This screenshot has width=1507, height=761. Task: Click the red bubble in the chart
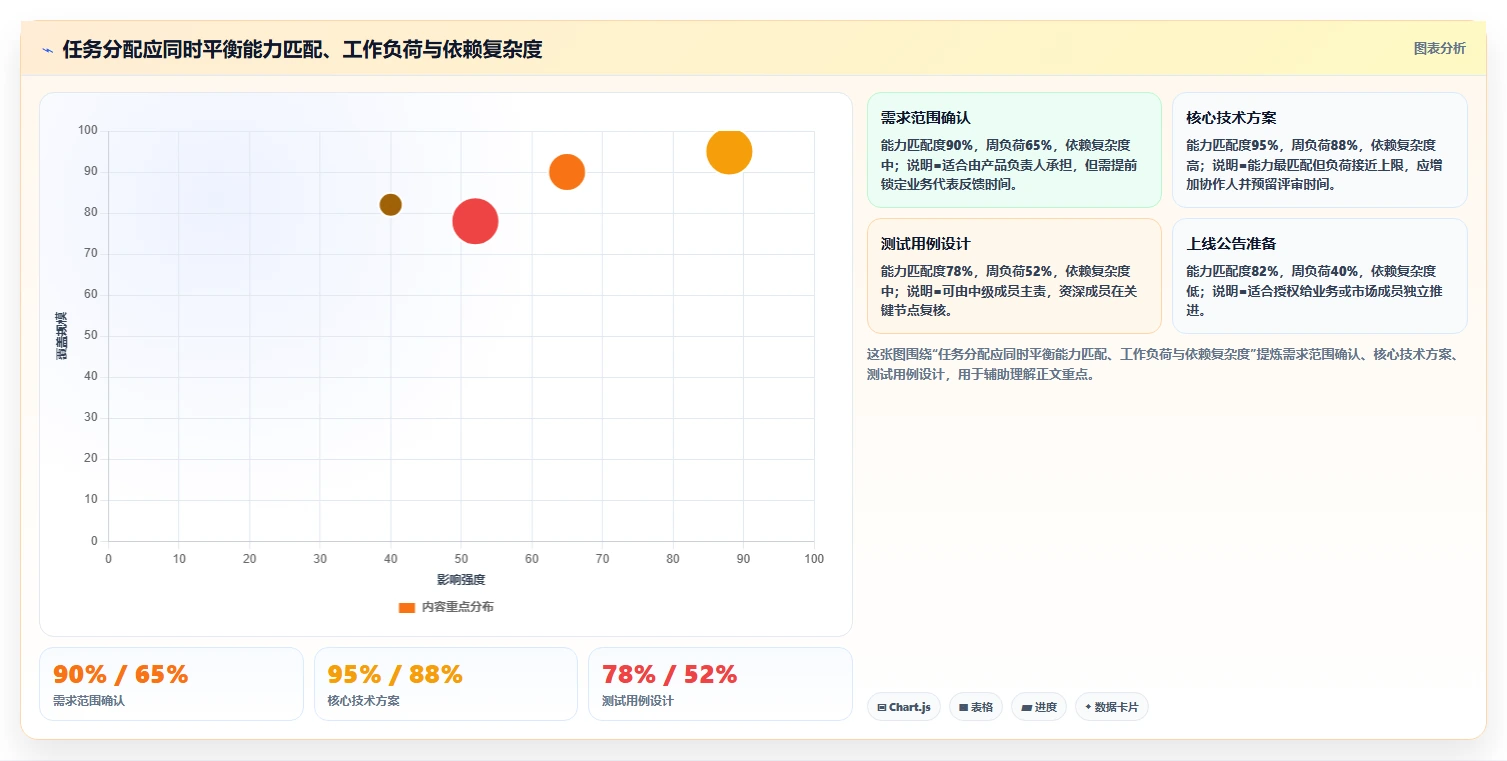tap(475, 221)
